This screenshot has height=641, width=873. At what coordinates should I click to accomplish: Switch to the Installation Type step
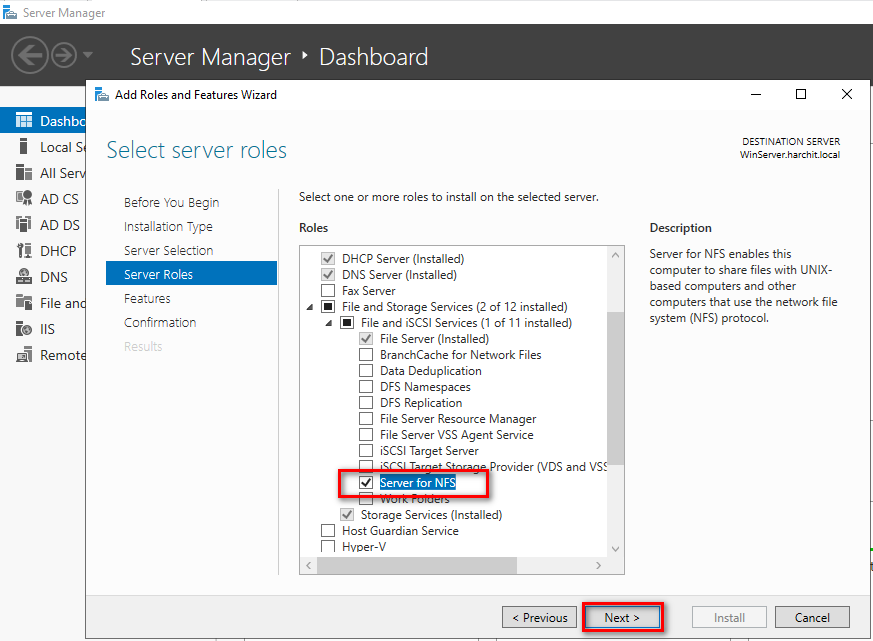168,226
